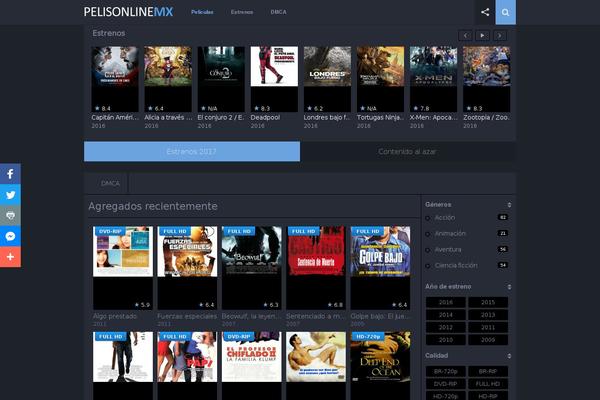Screen dimensions: 600x400
Task: Open Alicia a través poster
Action: (168, 79)
